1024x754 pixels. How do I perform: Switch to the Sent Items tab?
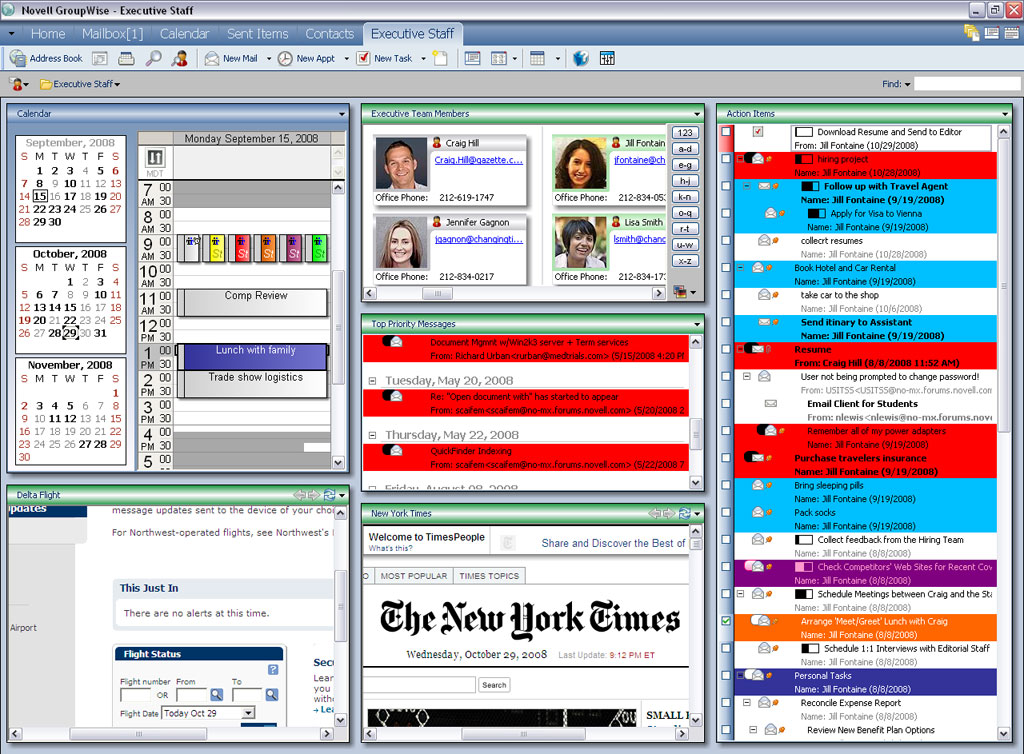257,33
